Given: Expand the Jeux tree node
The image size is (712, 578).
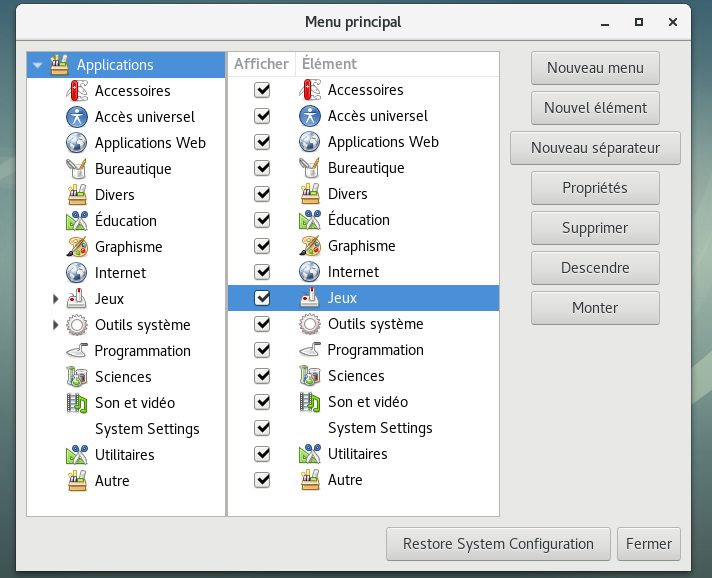Looking at the screenshot, I should (55, 299).
